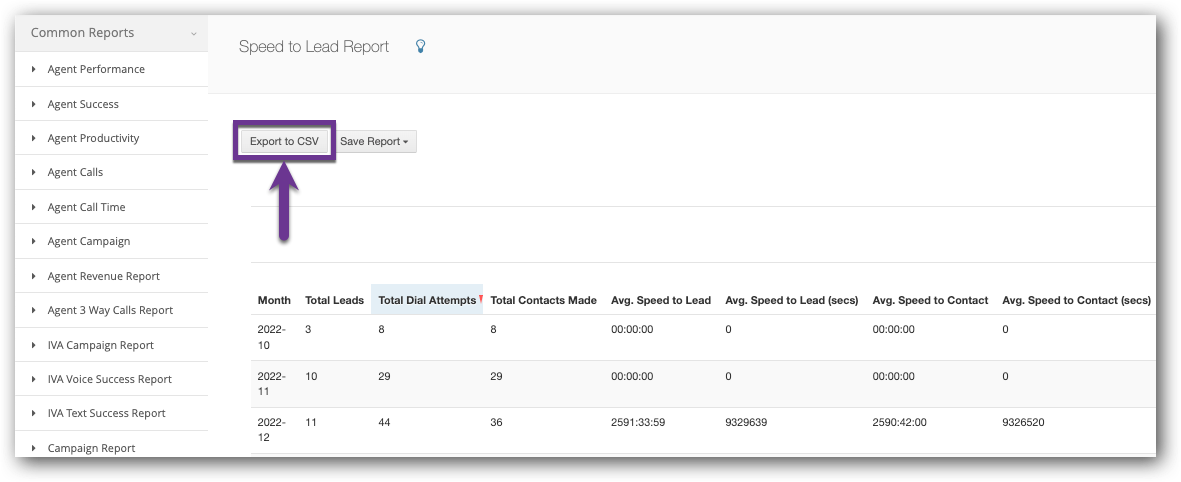The height and width of the screenshot is (482, 1181).
Task: Choose IVA Campaign Report
Action: pos(100,345)
